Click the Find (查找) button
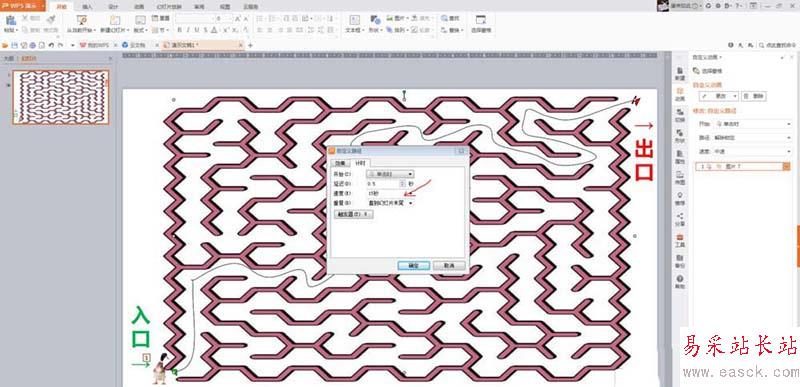The height and width of the screenshot is (387, 800). click(x=451, y=18)
